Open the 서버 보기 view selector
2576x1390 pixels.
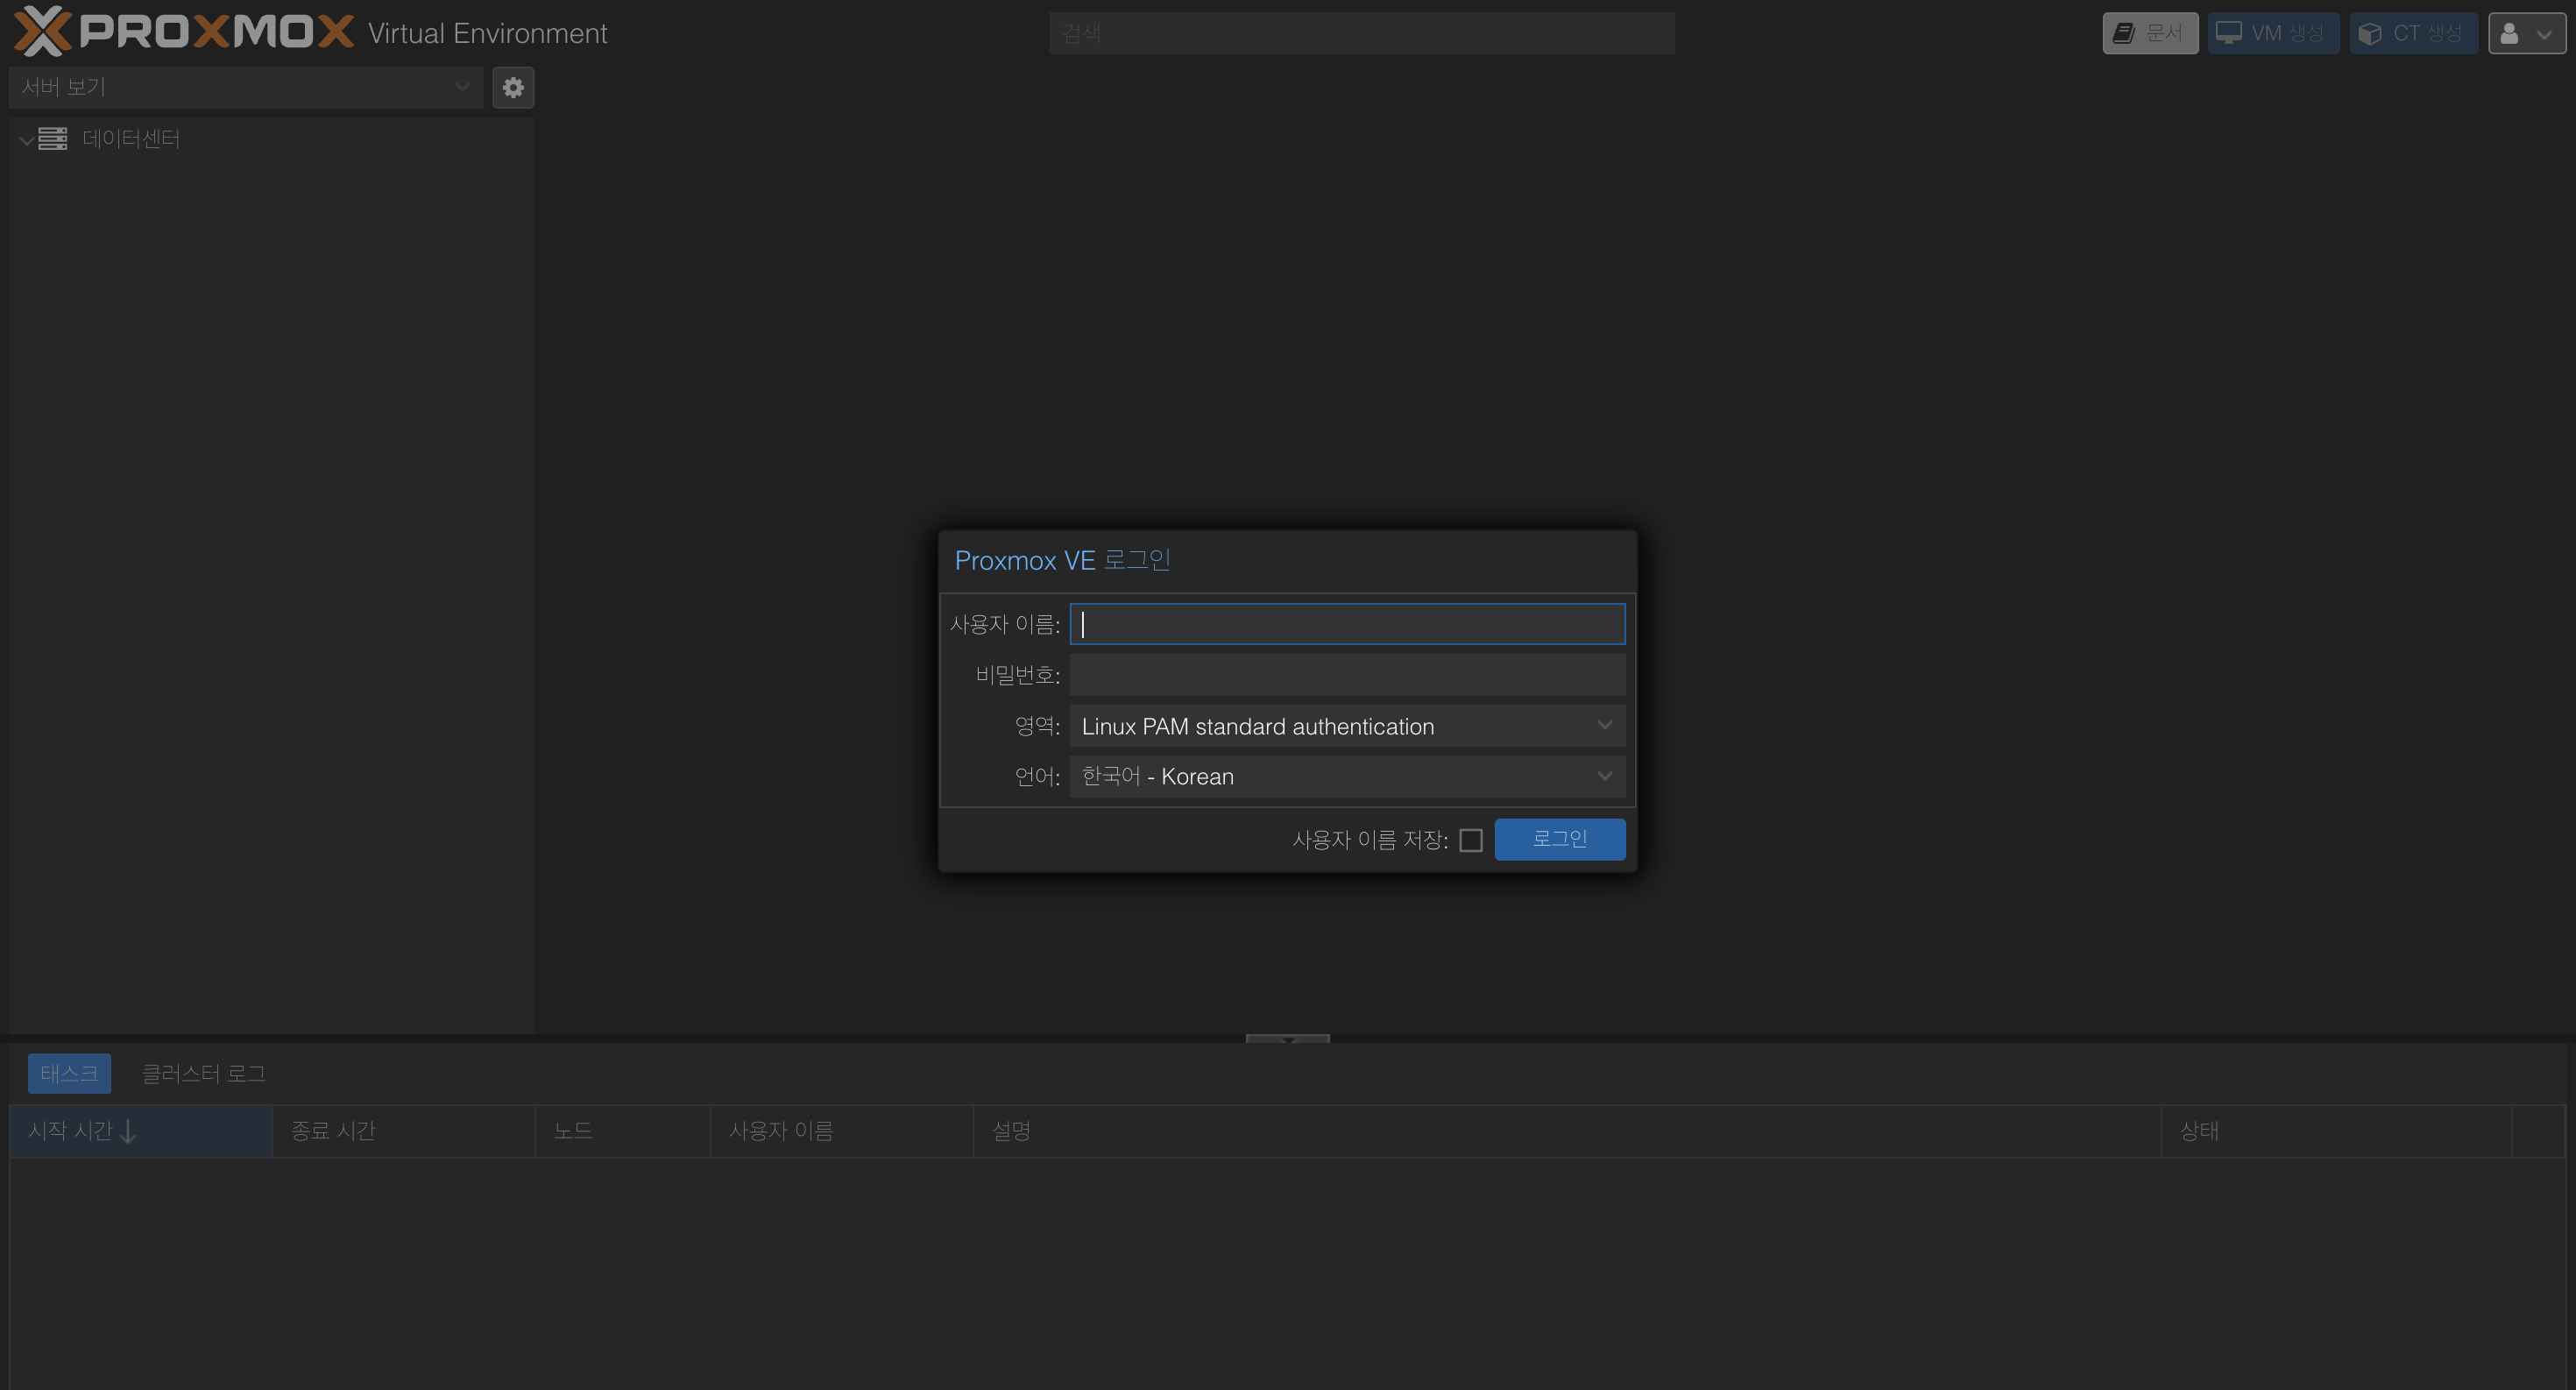(x=245, y=88)
